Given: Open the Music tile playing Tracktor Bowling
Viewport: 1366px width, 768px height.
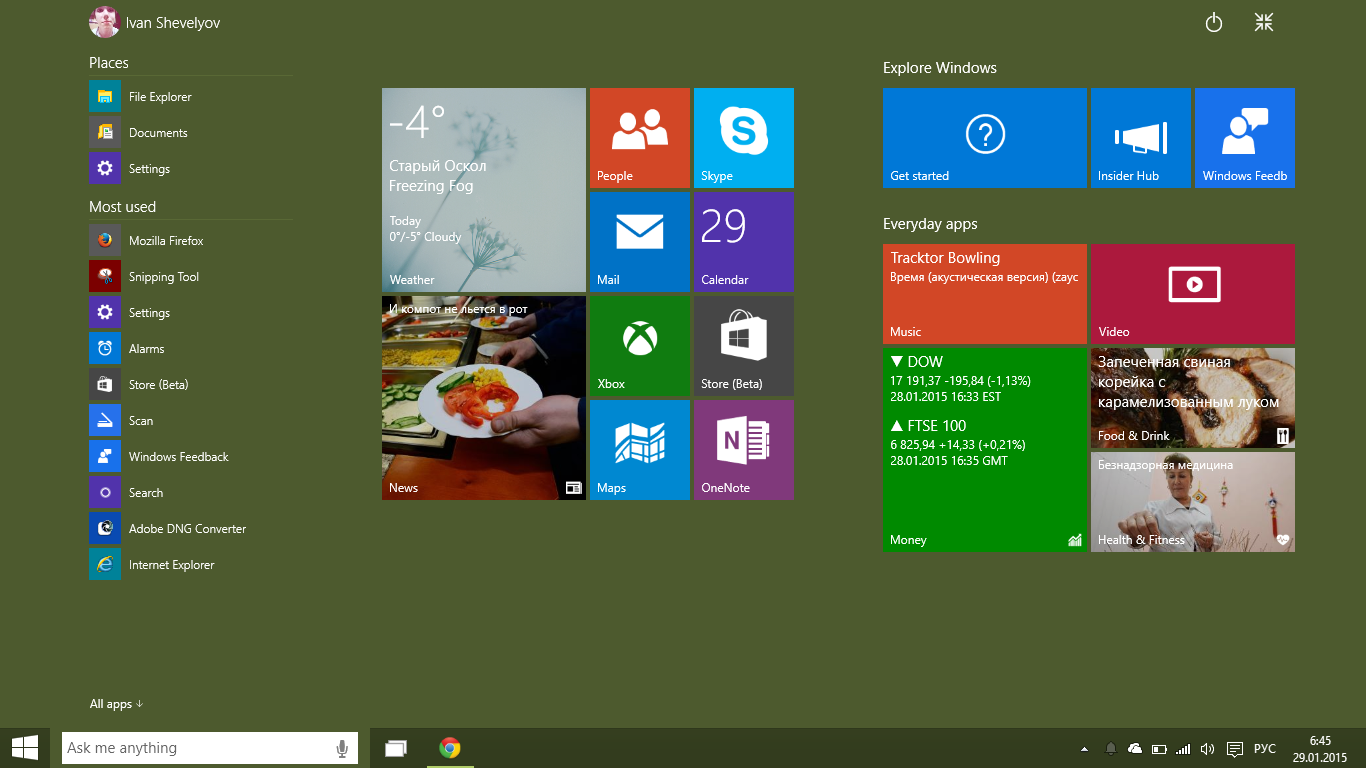Looking at the screenshot, I should coord(985,294).
